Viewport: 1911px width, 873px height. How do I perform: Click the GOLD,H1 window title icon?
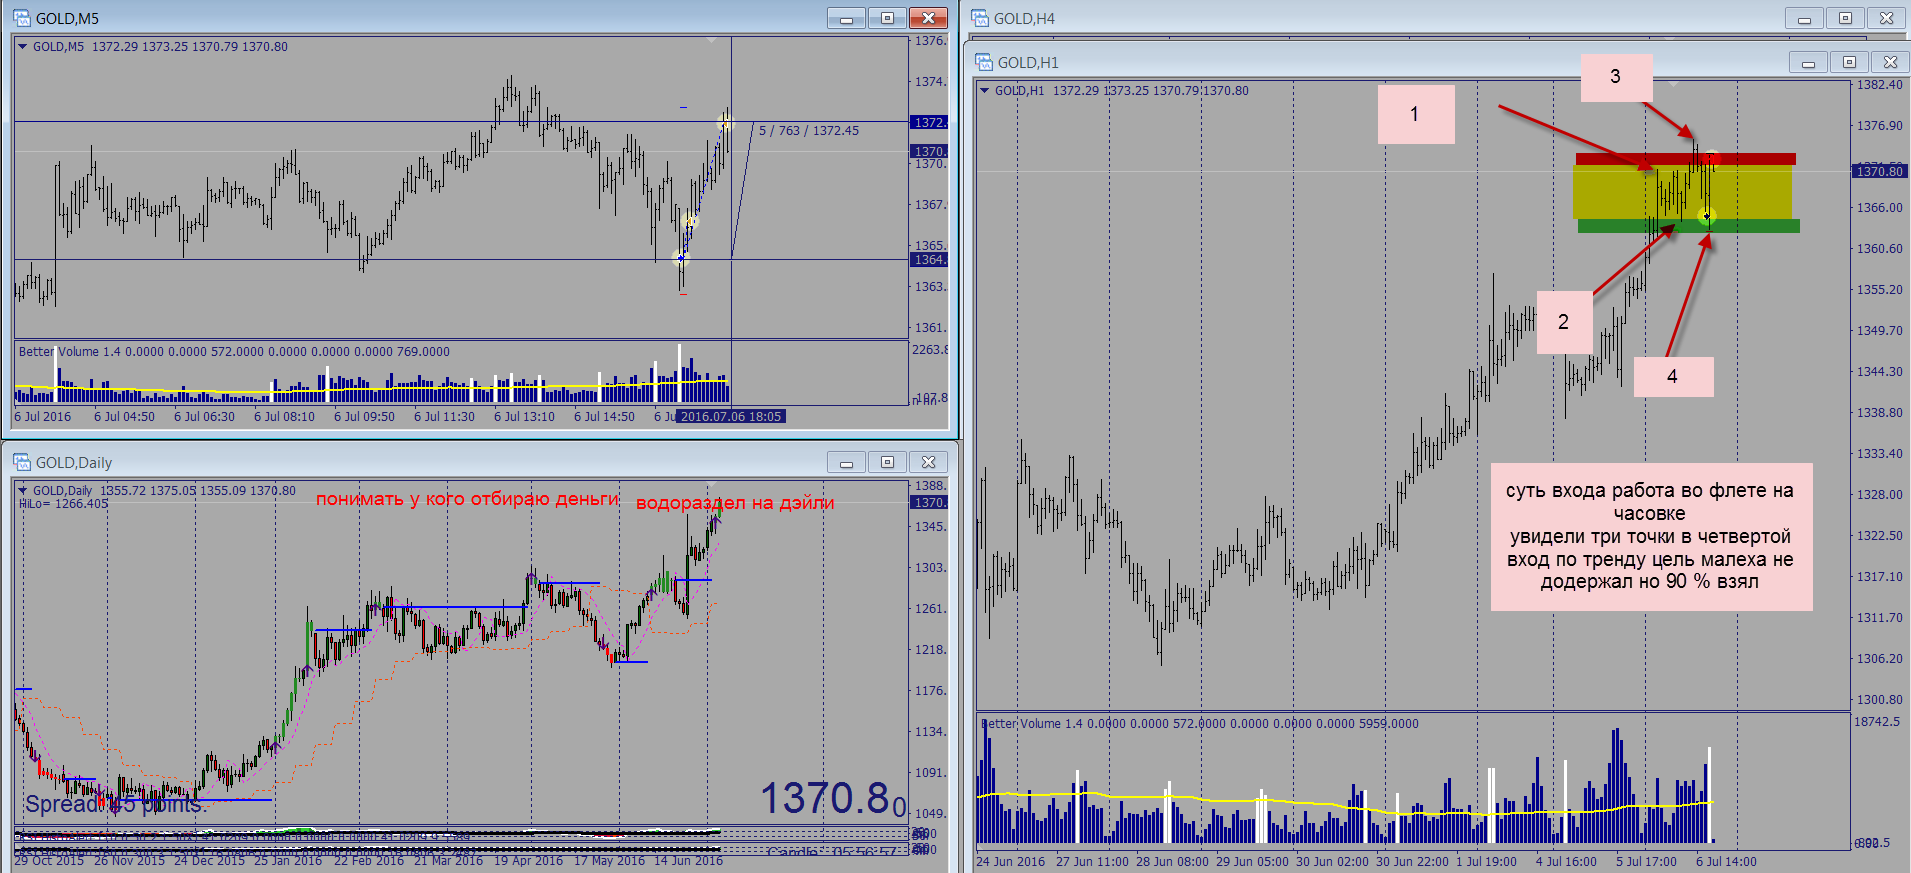click(984, 62)
